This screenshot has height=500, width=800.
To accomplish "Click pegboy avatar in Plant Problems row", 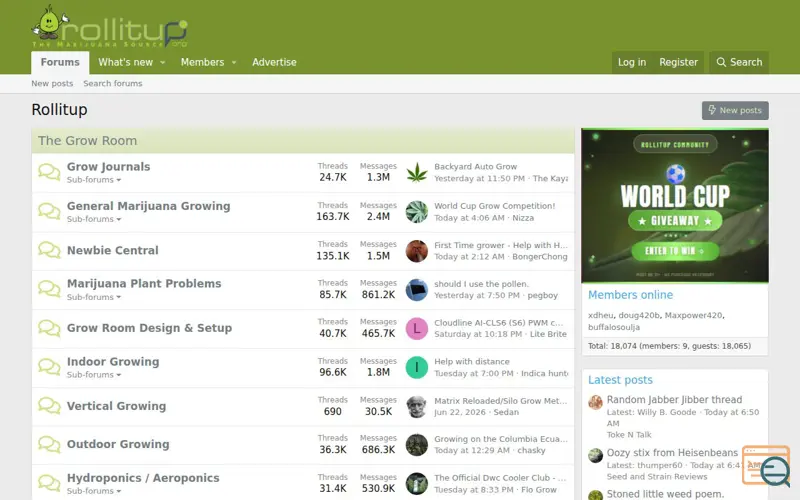I will pos(417,290).
